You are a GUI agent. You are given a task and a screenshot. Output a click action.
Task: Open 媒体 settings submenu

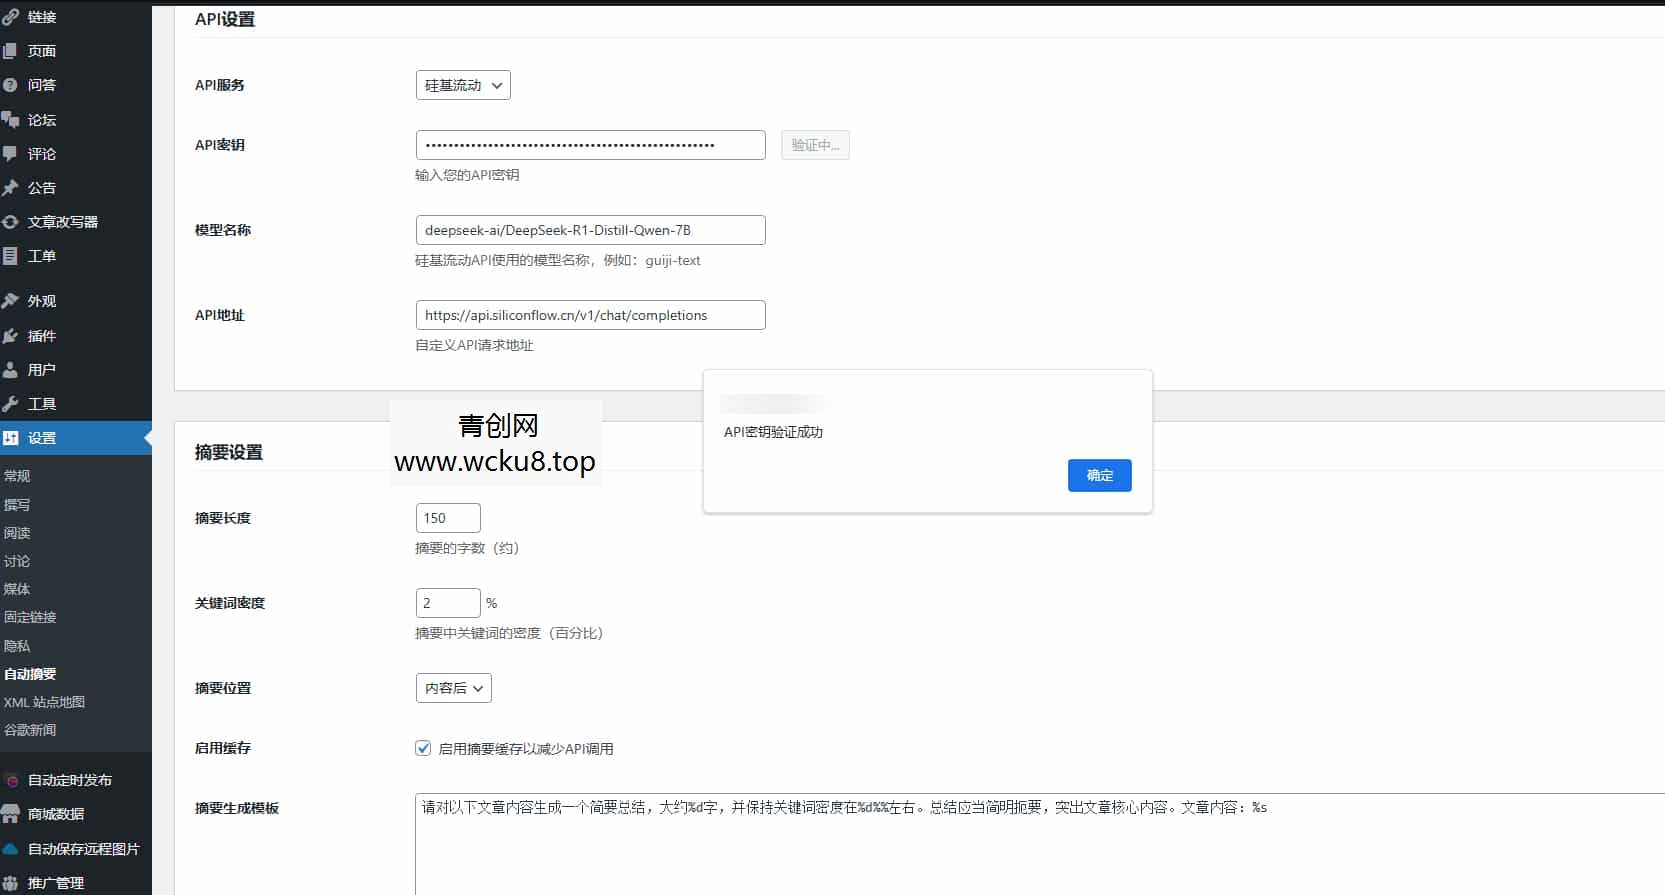click(17, 589)
